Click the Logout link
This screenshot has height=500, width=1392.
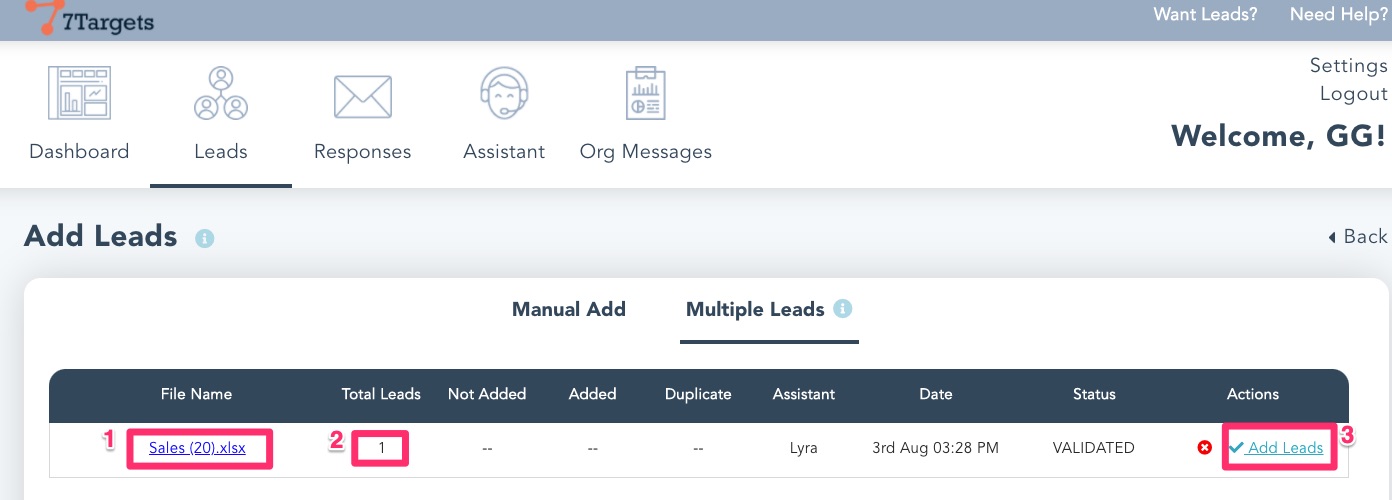tap(1353, 94)
